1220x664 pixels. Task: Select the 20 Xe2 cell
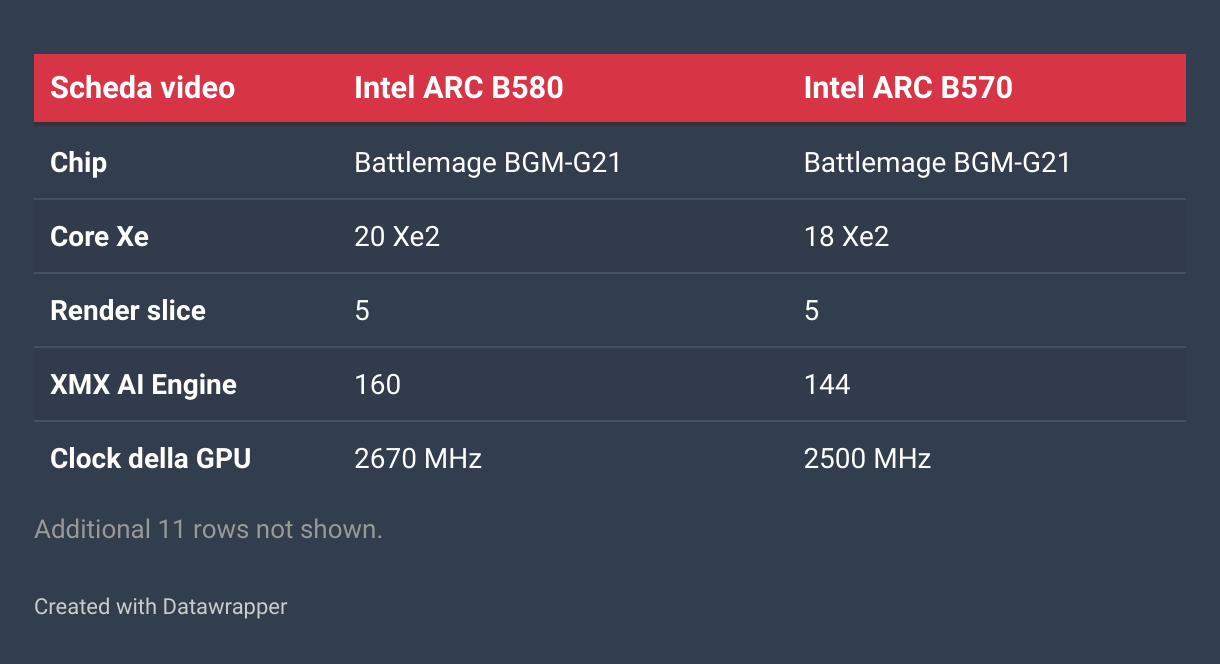tap(397, 236)
